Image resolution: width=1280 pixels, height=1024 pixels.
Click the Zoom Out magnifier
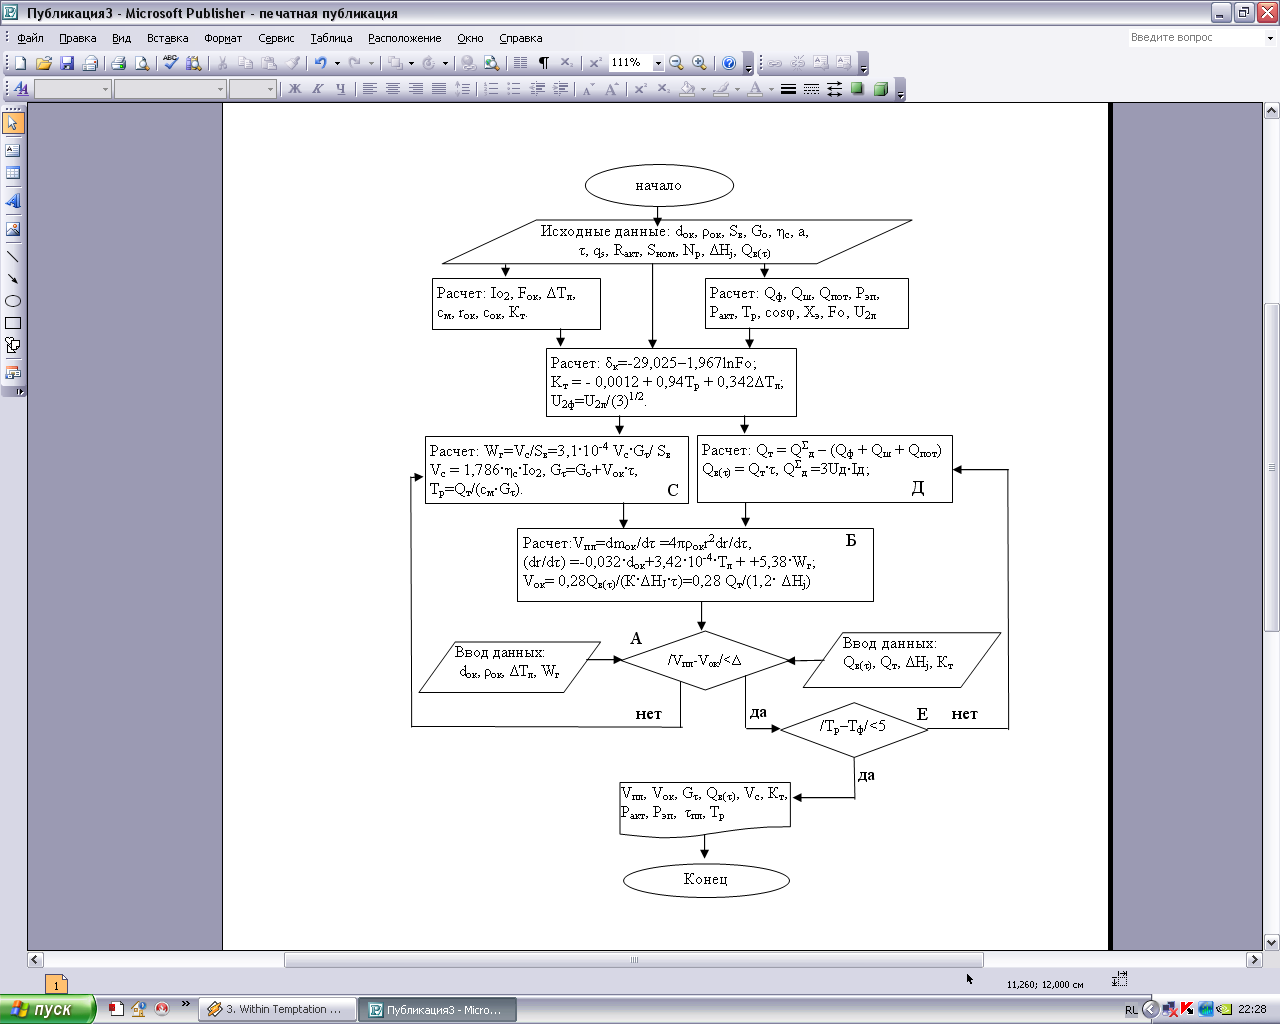676,63
